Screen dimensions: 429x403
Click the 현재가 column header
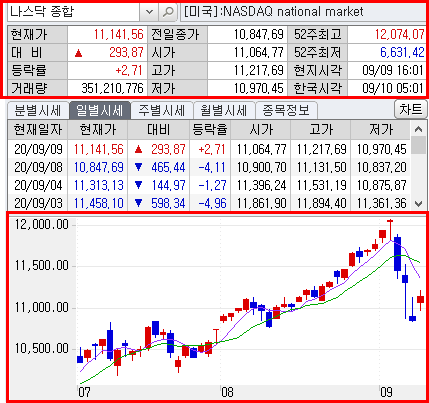pos(98,130)
